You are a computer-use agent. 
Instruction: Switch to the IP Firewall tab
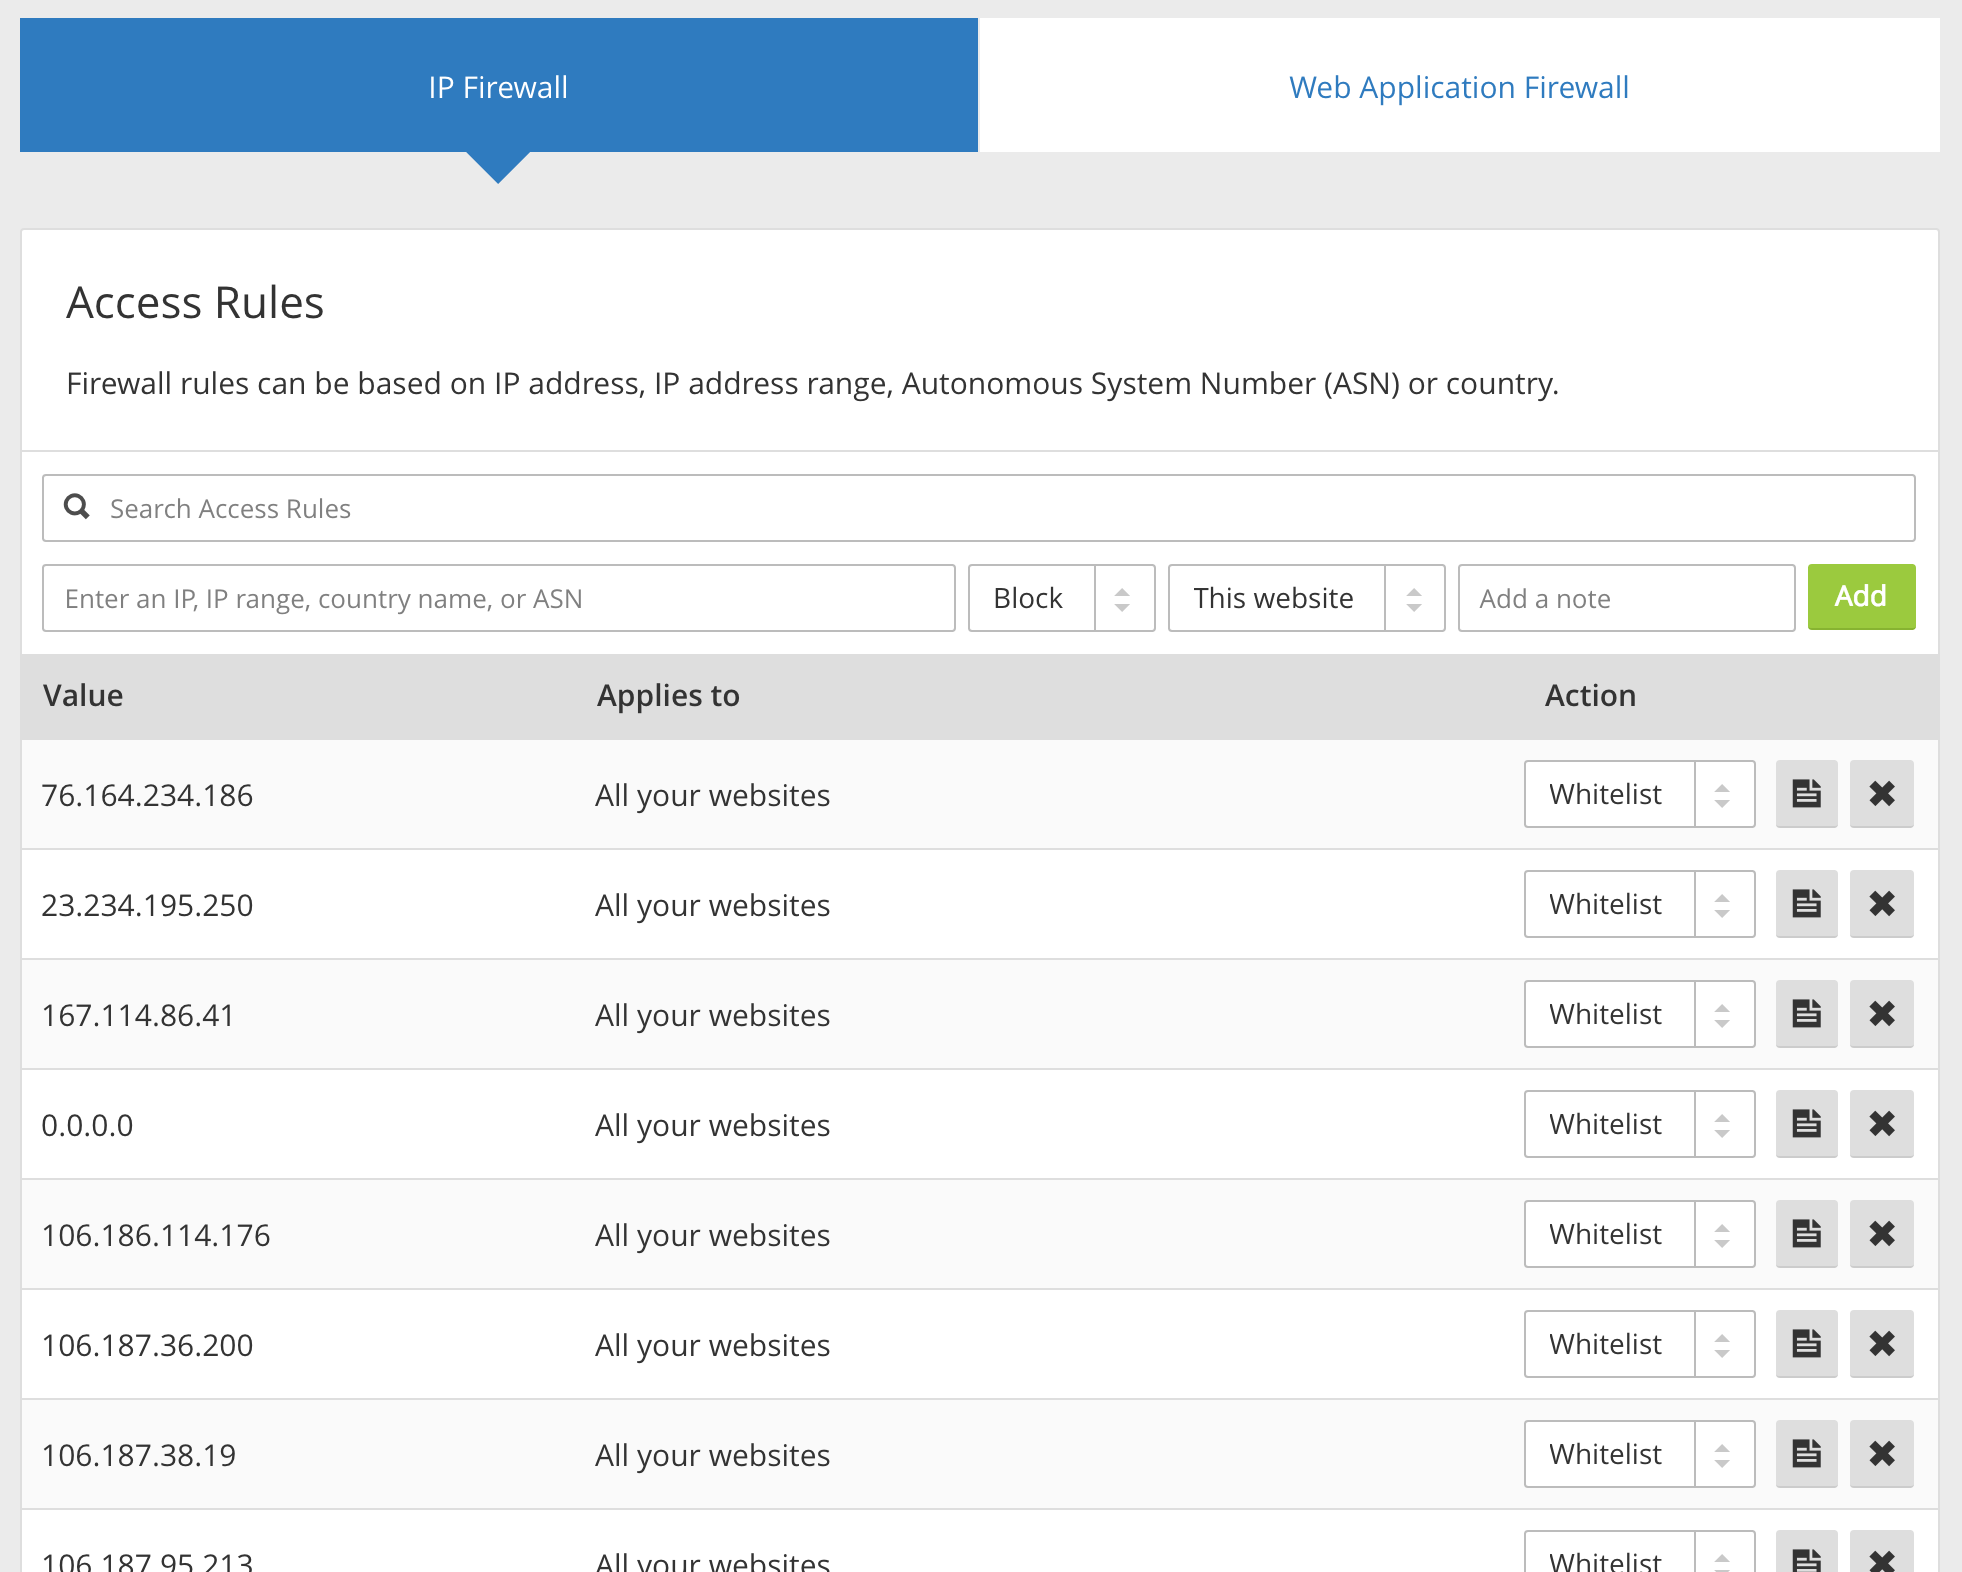[498, 86]
